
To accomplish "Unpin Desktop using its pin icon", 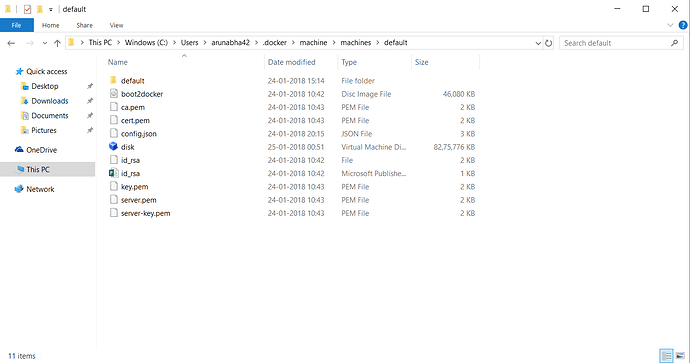I will [x=90, y=86].
